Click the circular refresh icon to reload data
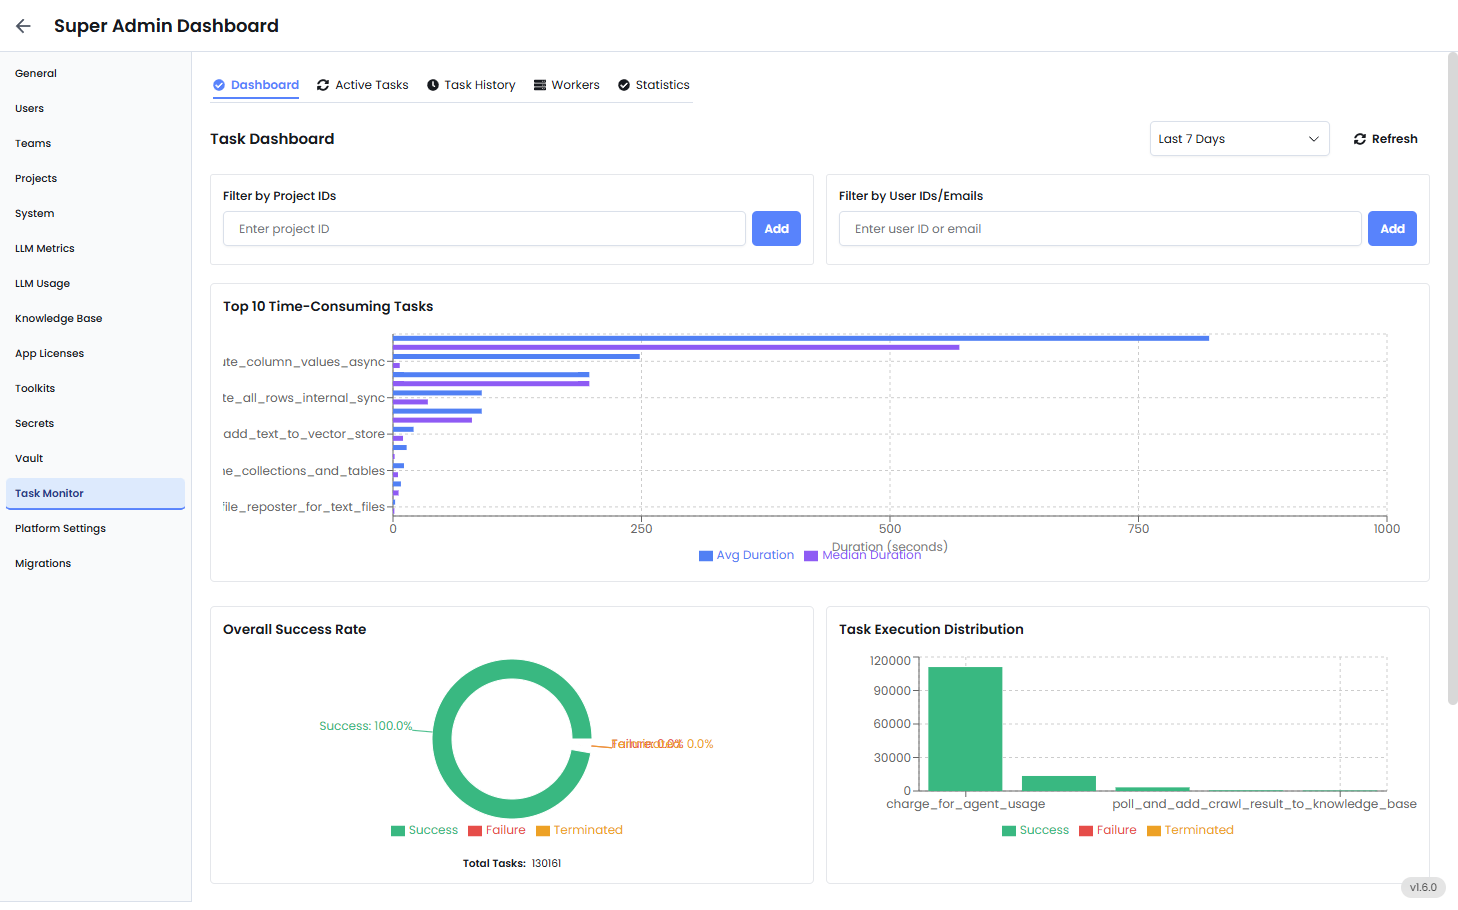1458x910 pixels. tap(1360, 139)
